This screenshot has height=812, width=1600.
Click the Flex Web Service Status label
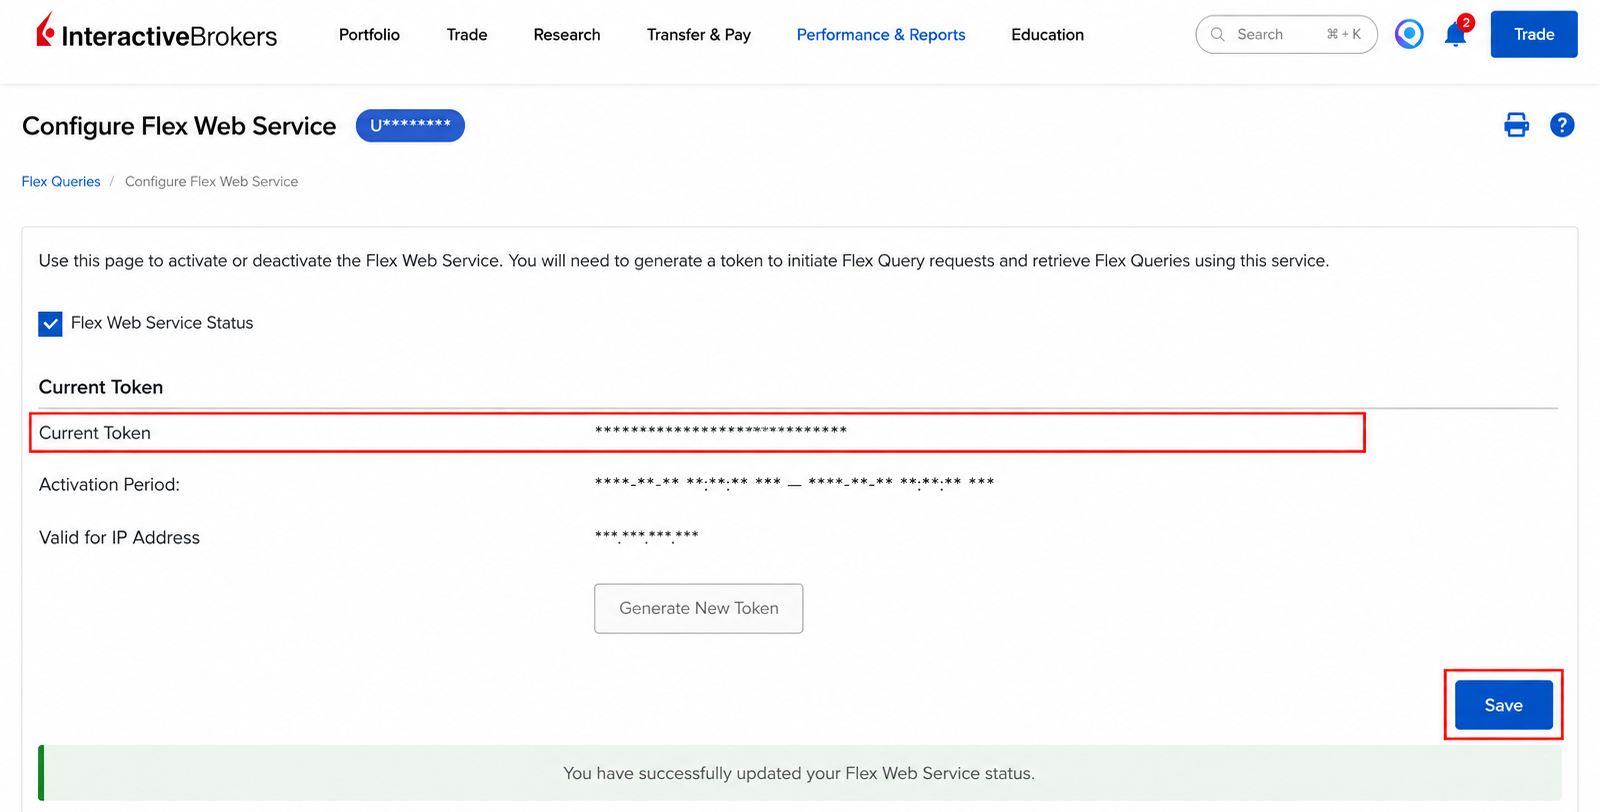point(162,323)
